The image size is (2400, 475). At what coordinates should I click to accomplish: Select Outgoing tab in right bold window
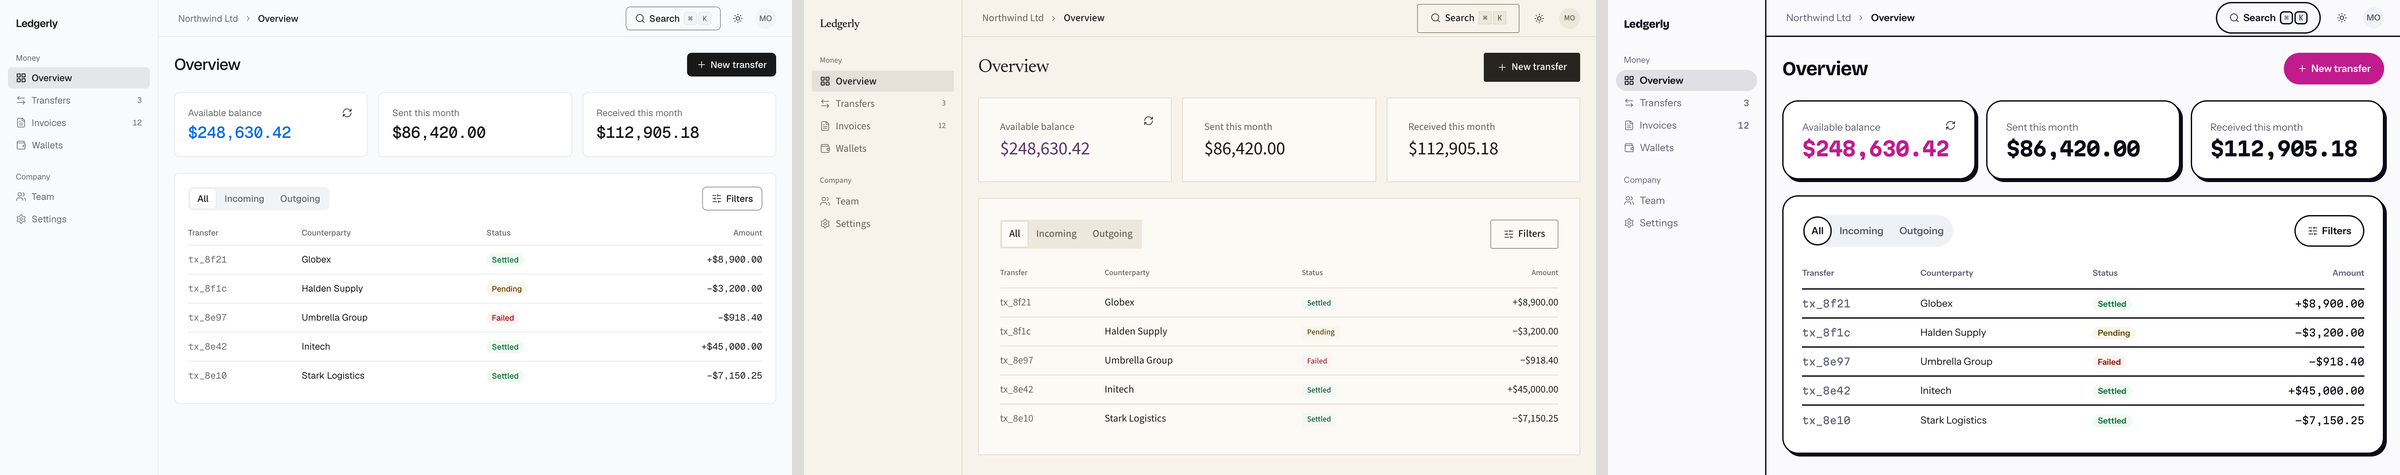point(1921,231)
